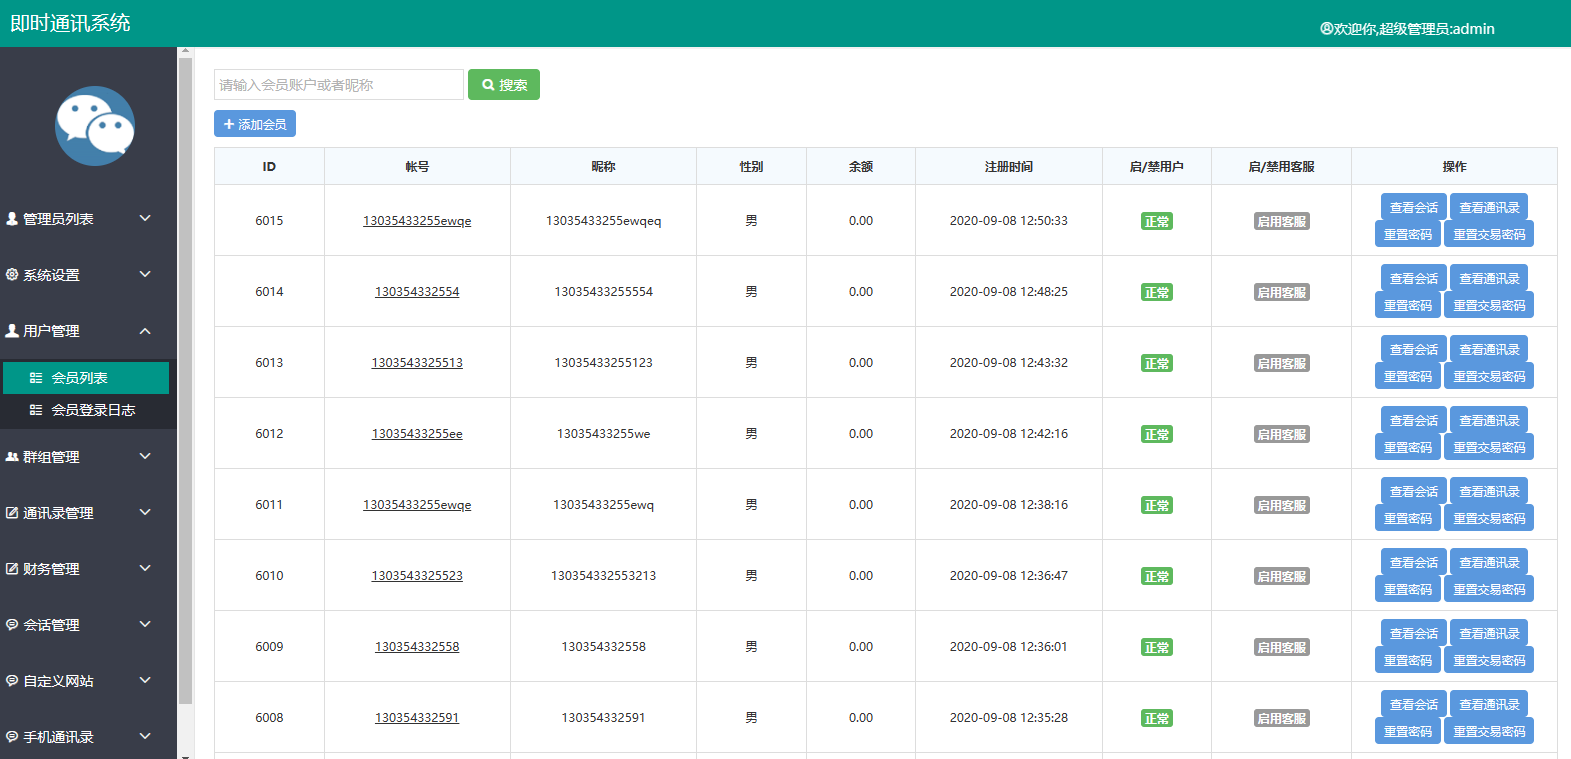Click the edit icon beside 财务管理
The width and height of the screenshot is (1571, 759).
click(x=12, y=568)
